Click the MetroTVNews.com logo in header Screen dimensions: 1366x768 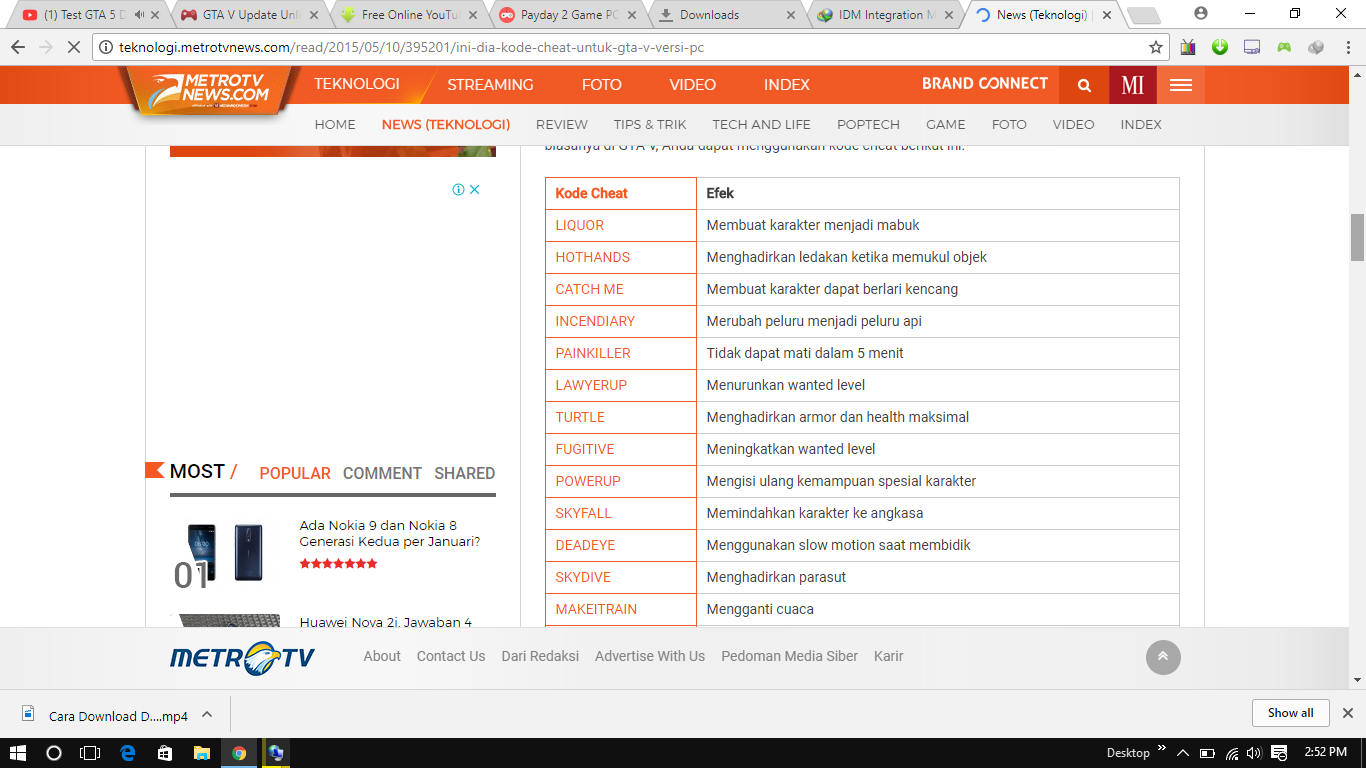click(212, 91)
